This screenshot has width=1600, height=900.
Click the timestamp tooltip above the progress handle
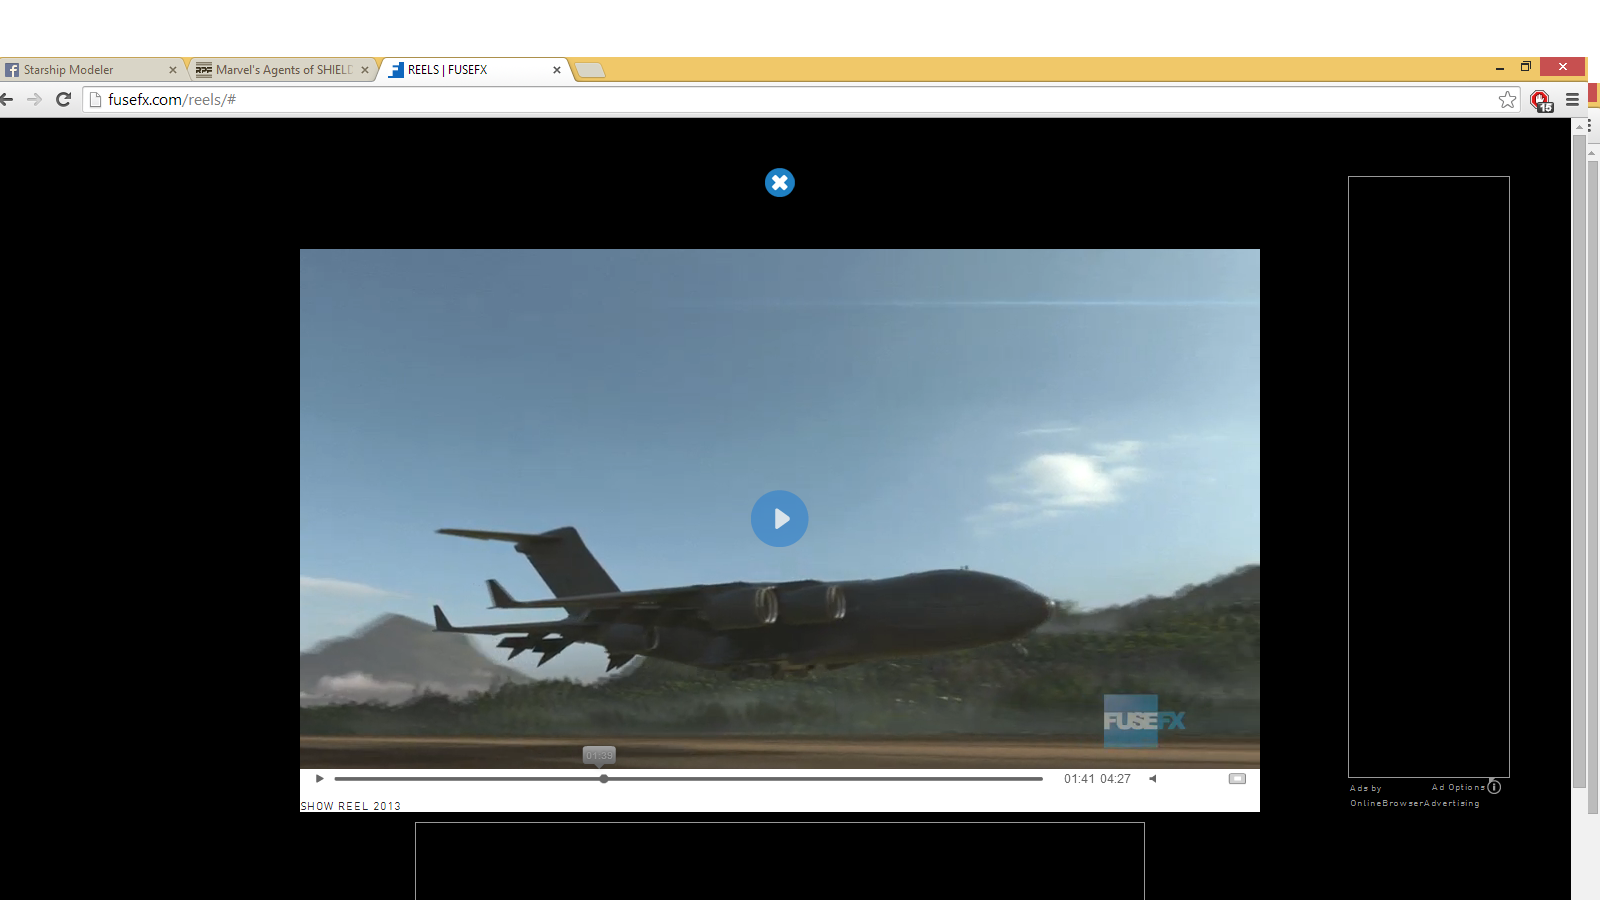[599, 755]
